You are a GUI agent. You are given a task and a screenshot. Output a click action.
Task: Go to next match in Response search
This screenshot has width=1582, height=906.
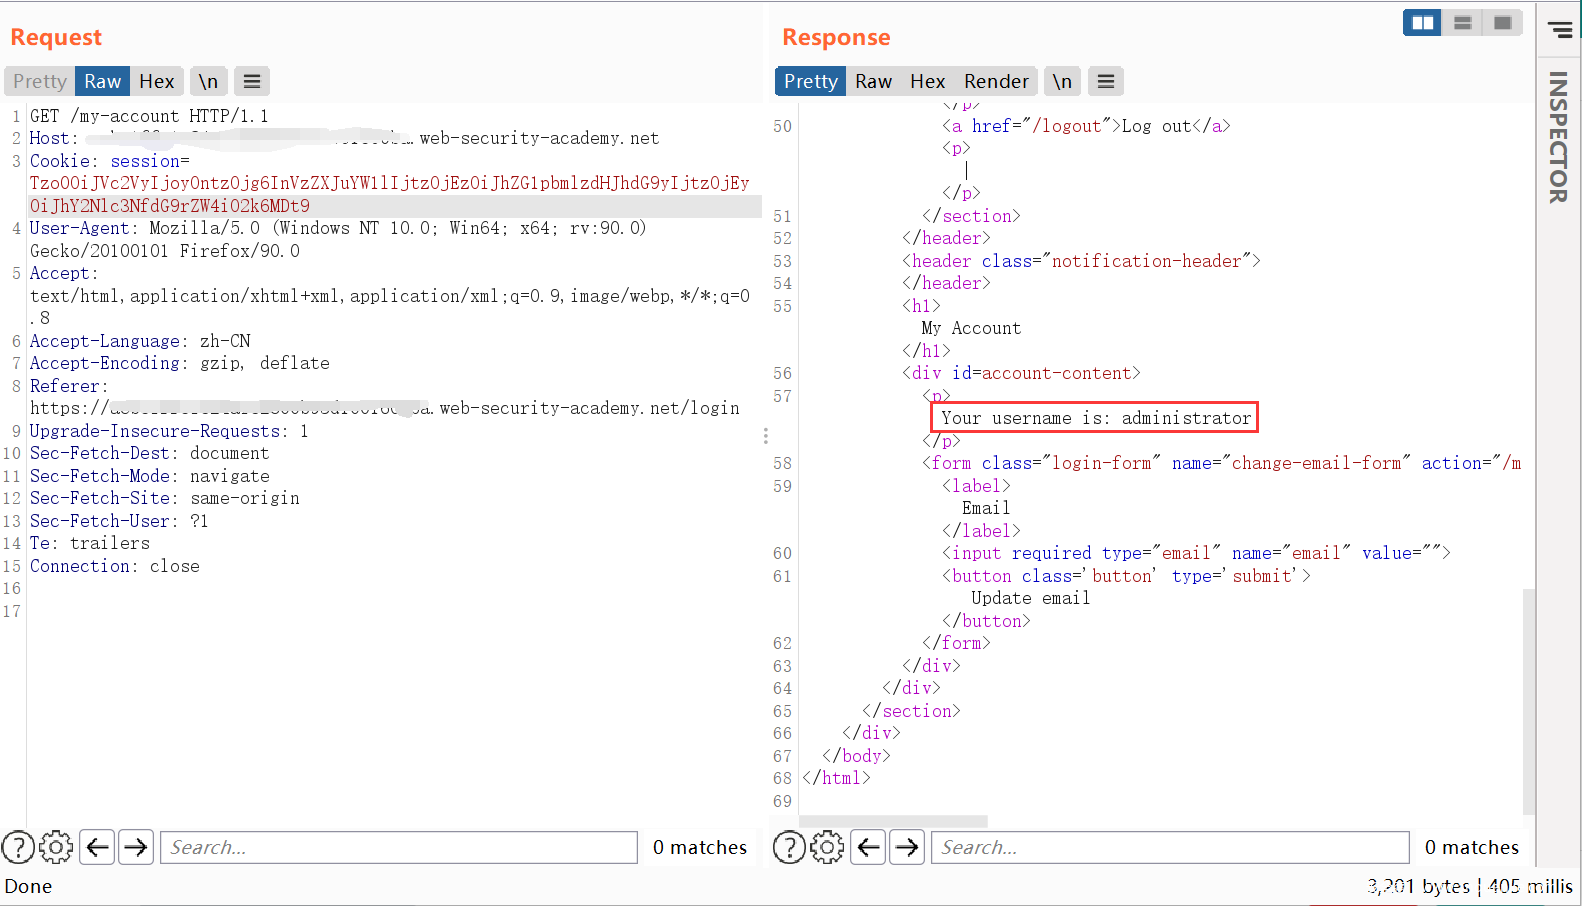[907, 847]
